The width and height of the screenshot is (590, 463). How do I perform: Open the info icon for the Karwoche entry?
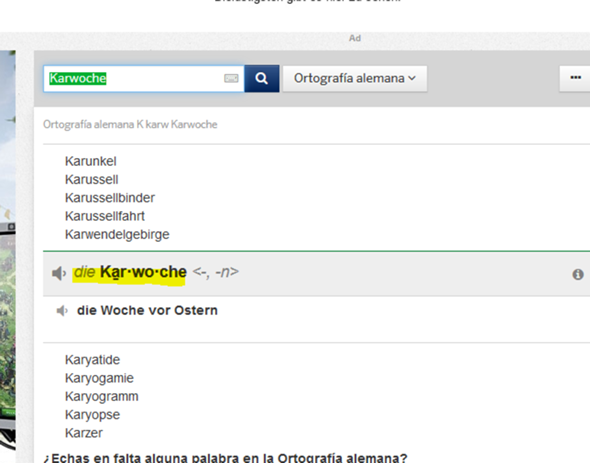(578, 274)
